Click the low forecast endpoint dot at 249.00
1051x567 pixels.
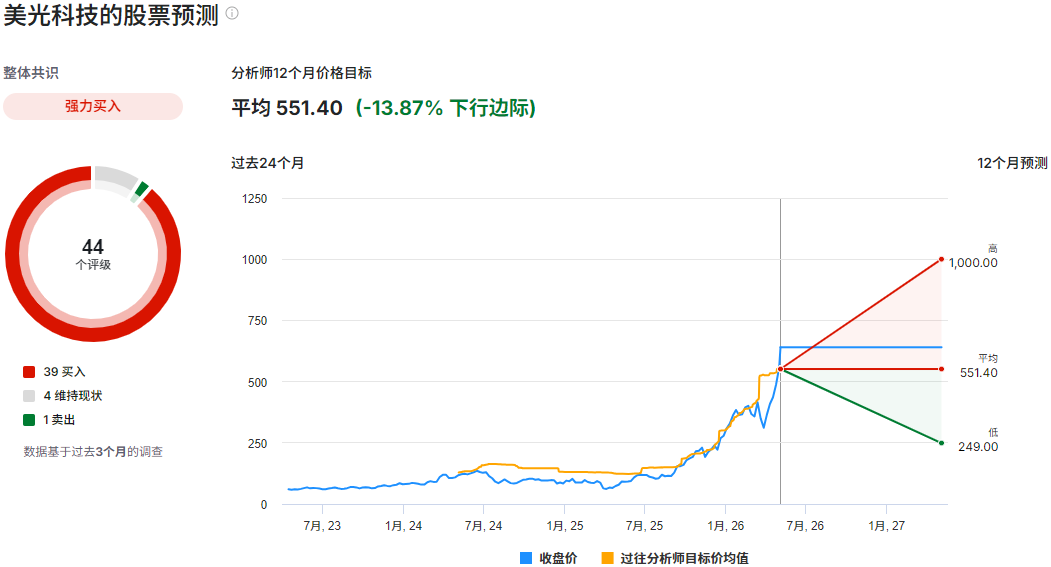[x=941, y=443]
